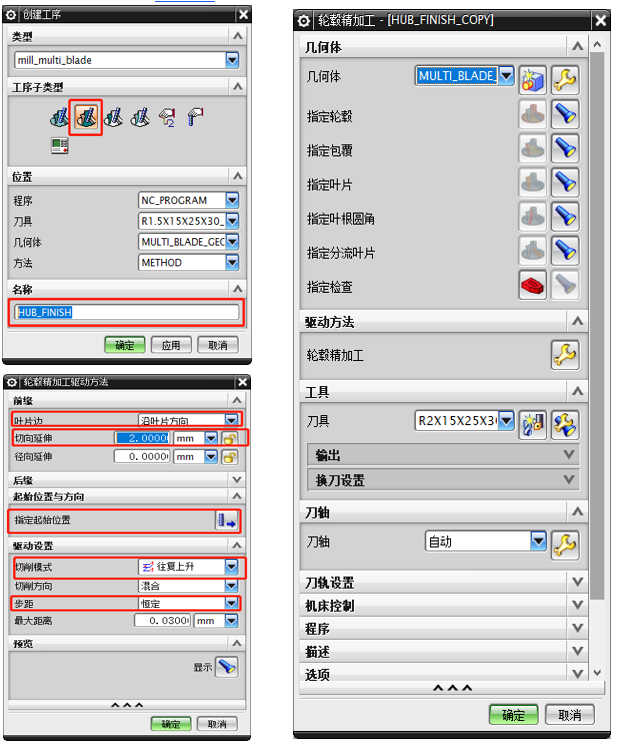Select the mill user subtype icon
Screen dimensions: 619x742
pyautogui.click(x=195, y=117)
